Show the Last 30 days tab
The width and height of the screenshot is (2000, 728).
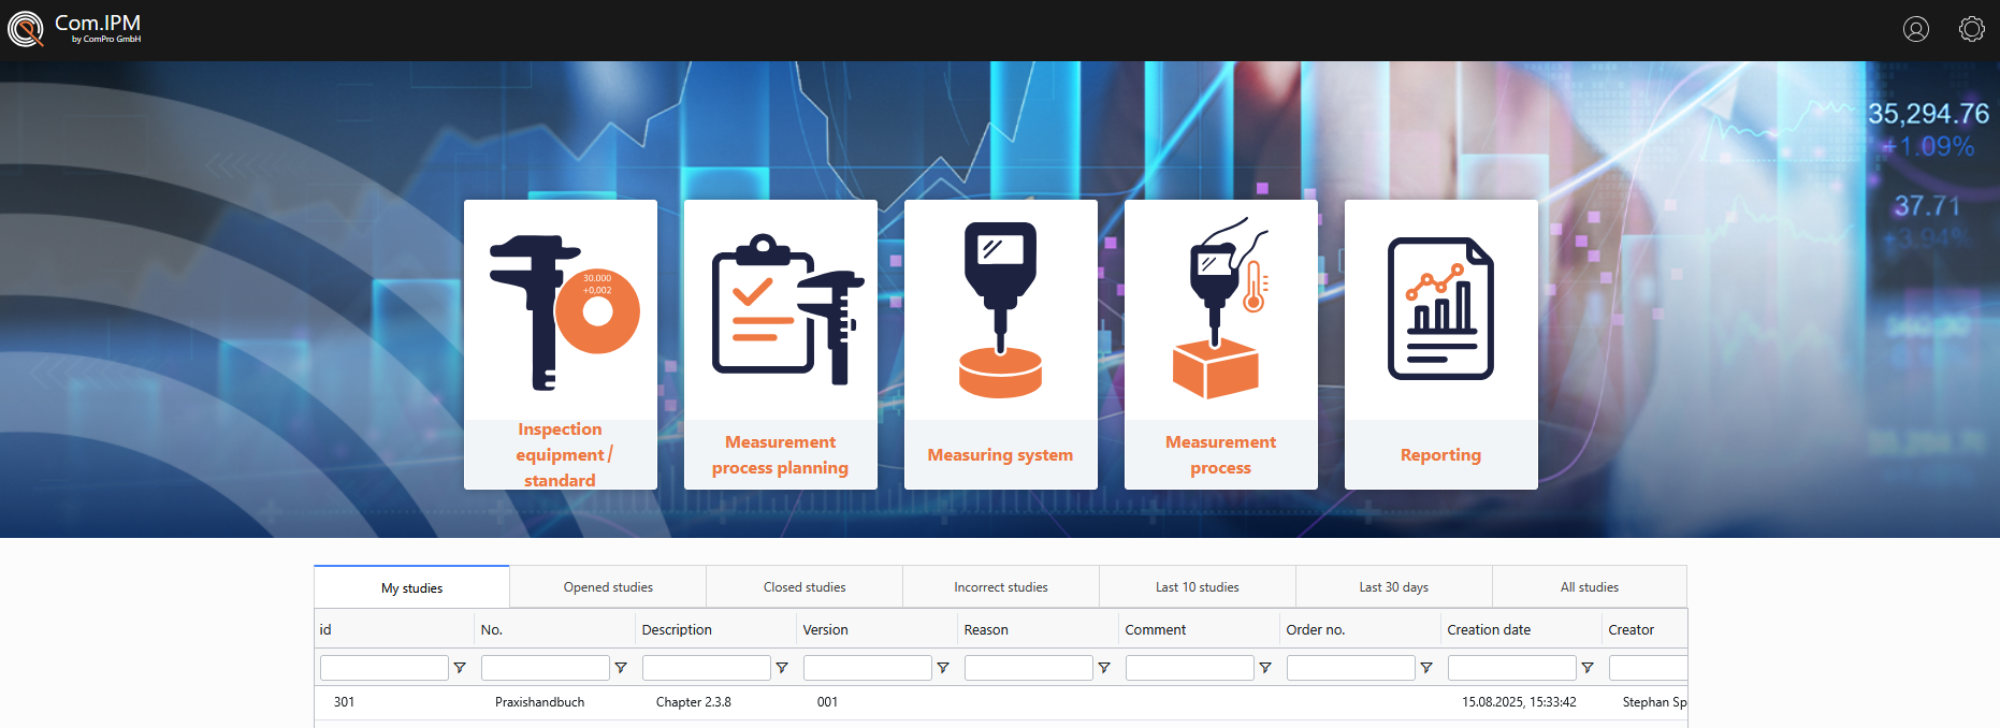pyautogui.click(x=1393, y=587)
